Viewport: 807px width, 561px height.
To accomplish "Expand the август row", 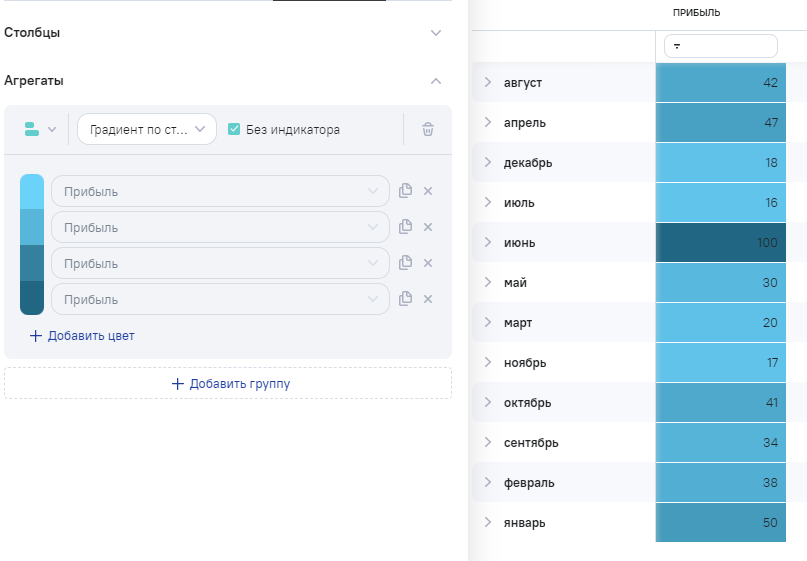I will coord(488,82).
